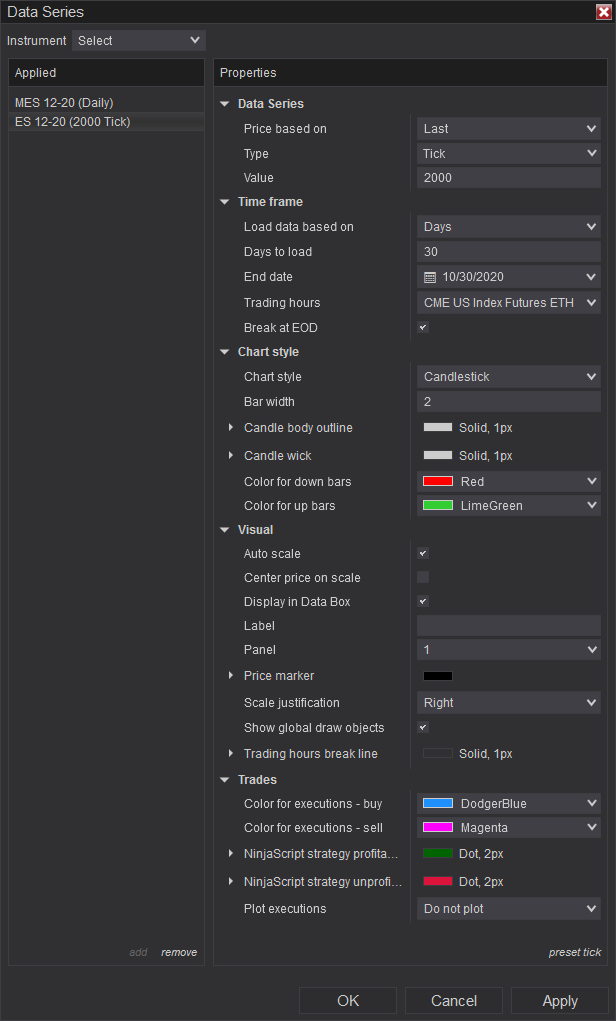The height and width of the screenshot is (1021, 616).
Task: Open the Instrument Select dropdown
Action: pyautogui.click(x=138, y=41)
